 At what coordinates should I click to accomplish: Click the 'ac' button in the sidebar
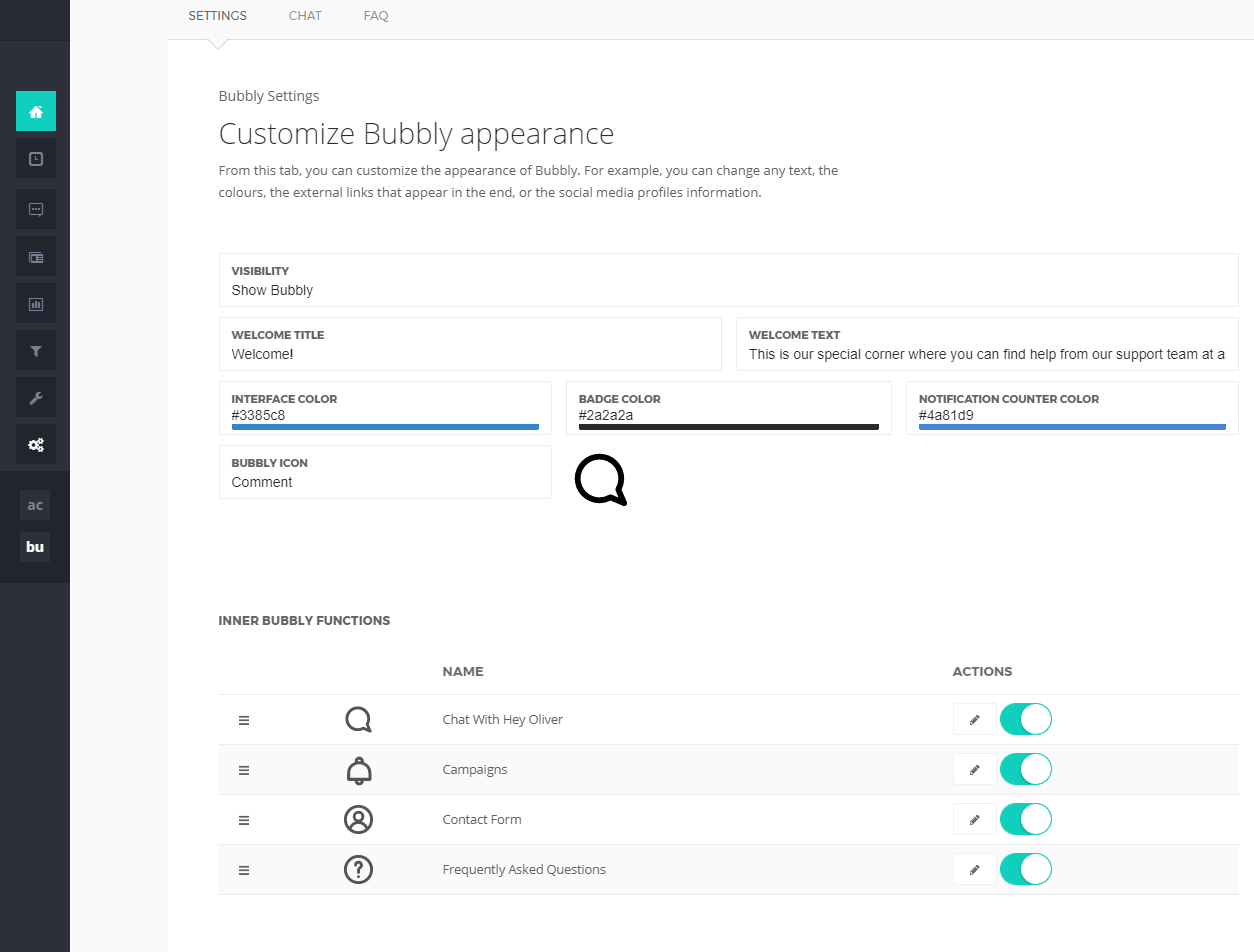(35, 505)
